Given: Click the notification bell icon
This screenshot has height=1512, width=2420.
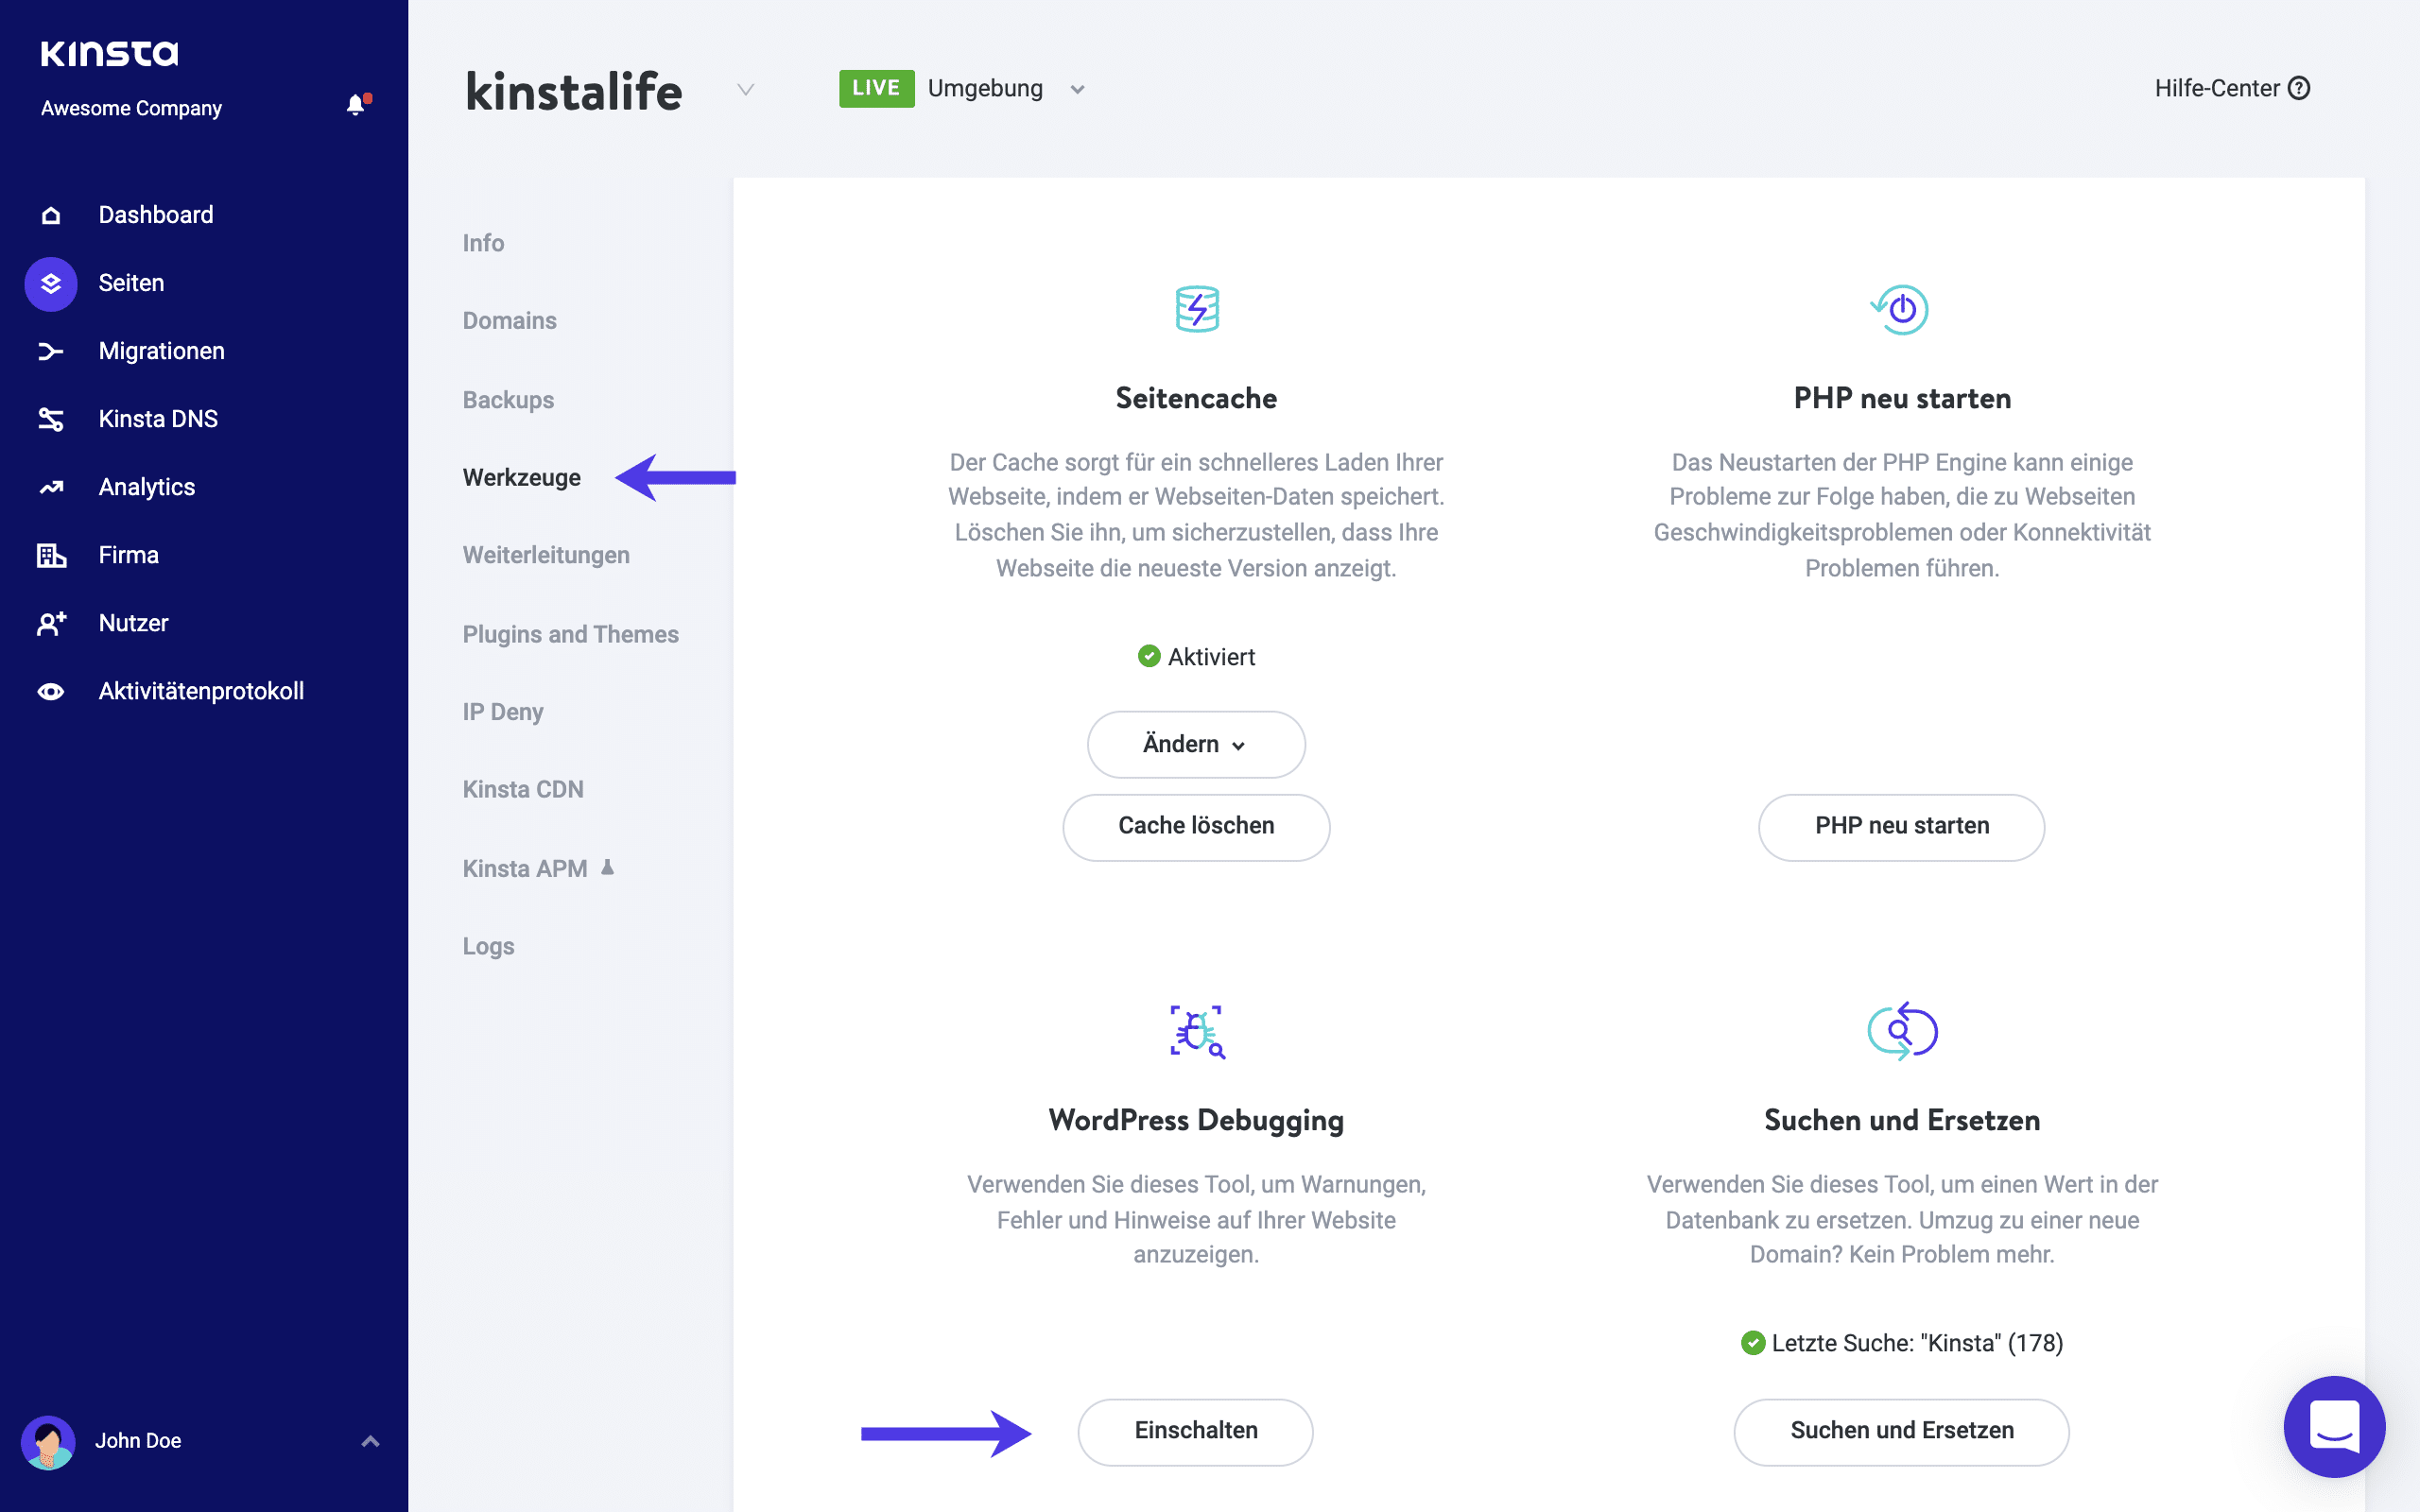Looking at the screenshot, I should coord(355,105).
